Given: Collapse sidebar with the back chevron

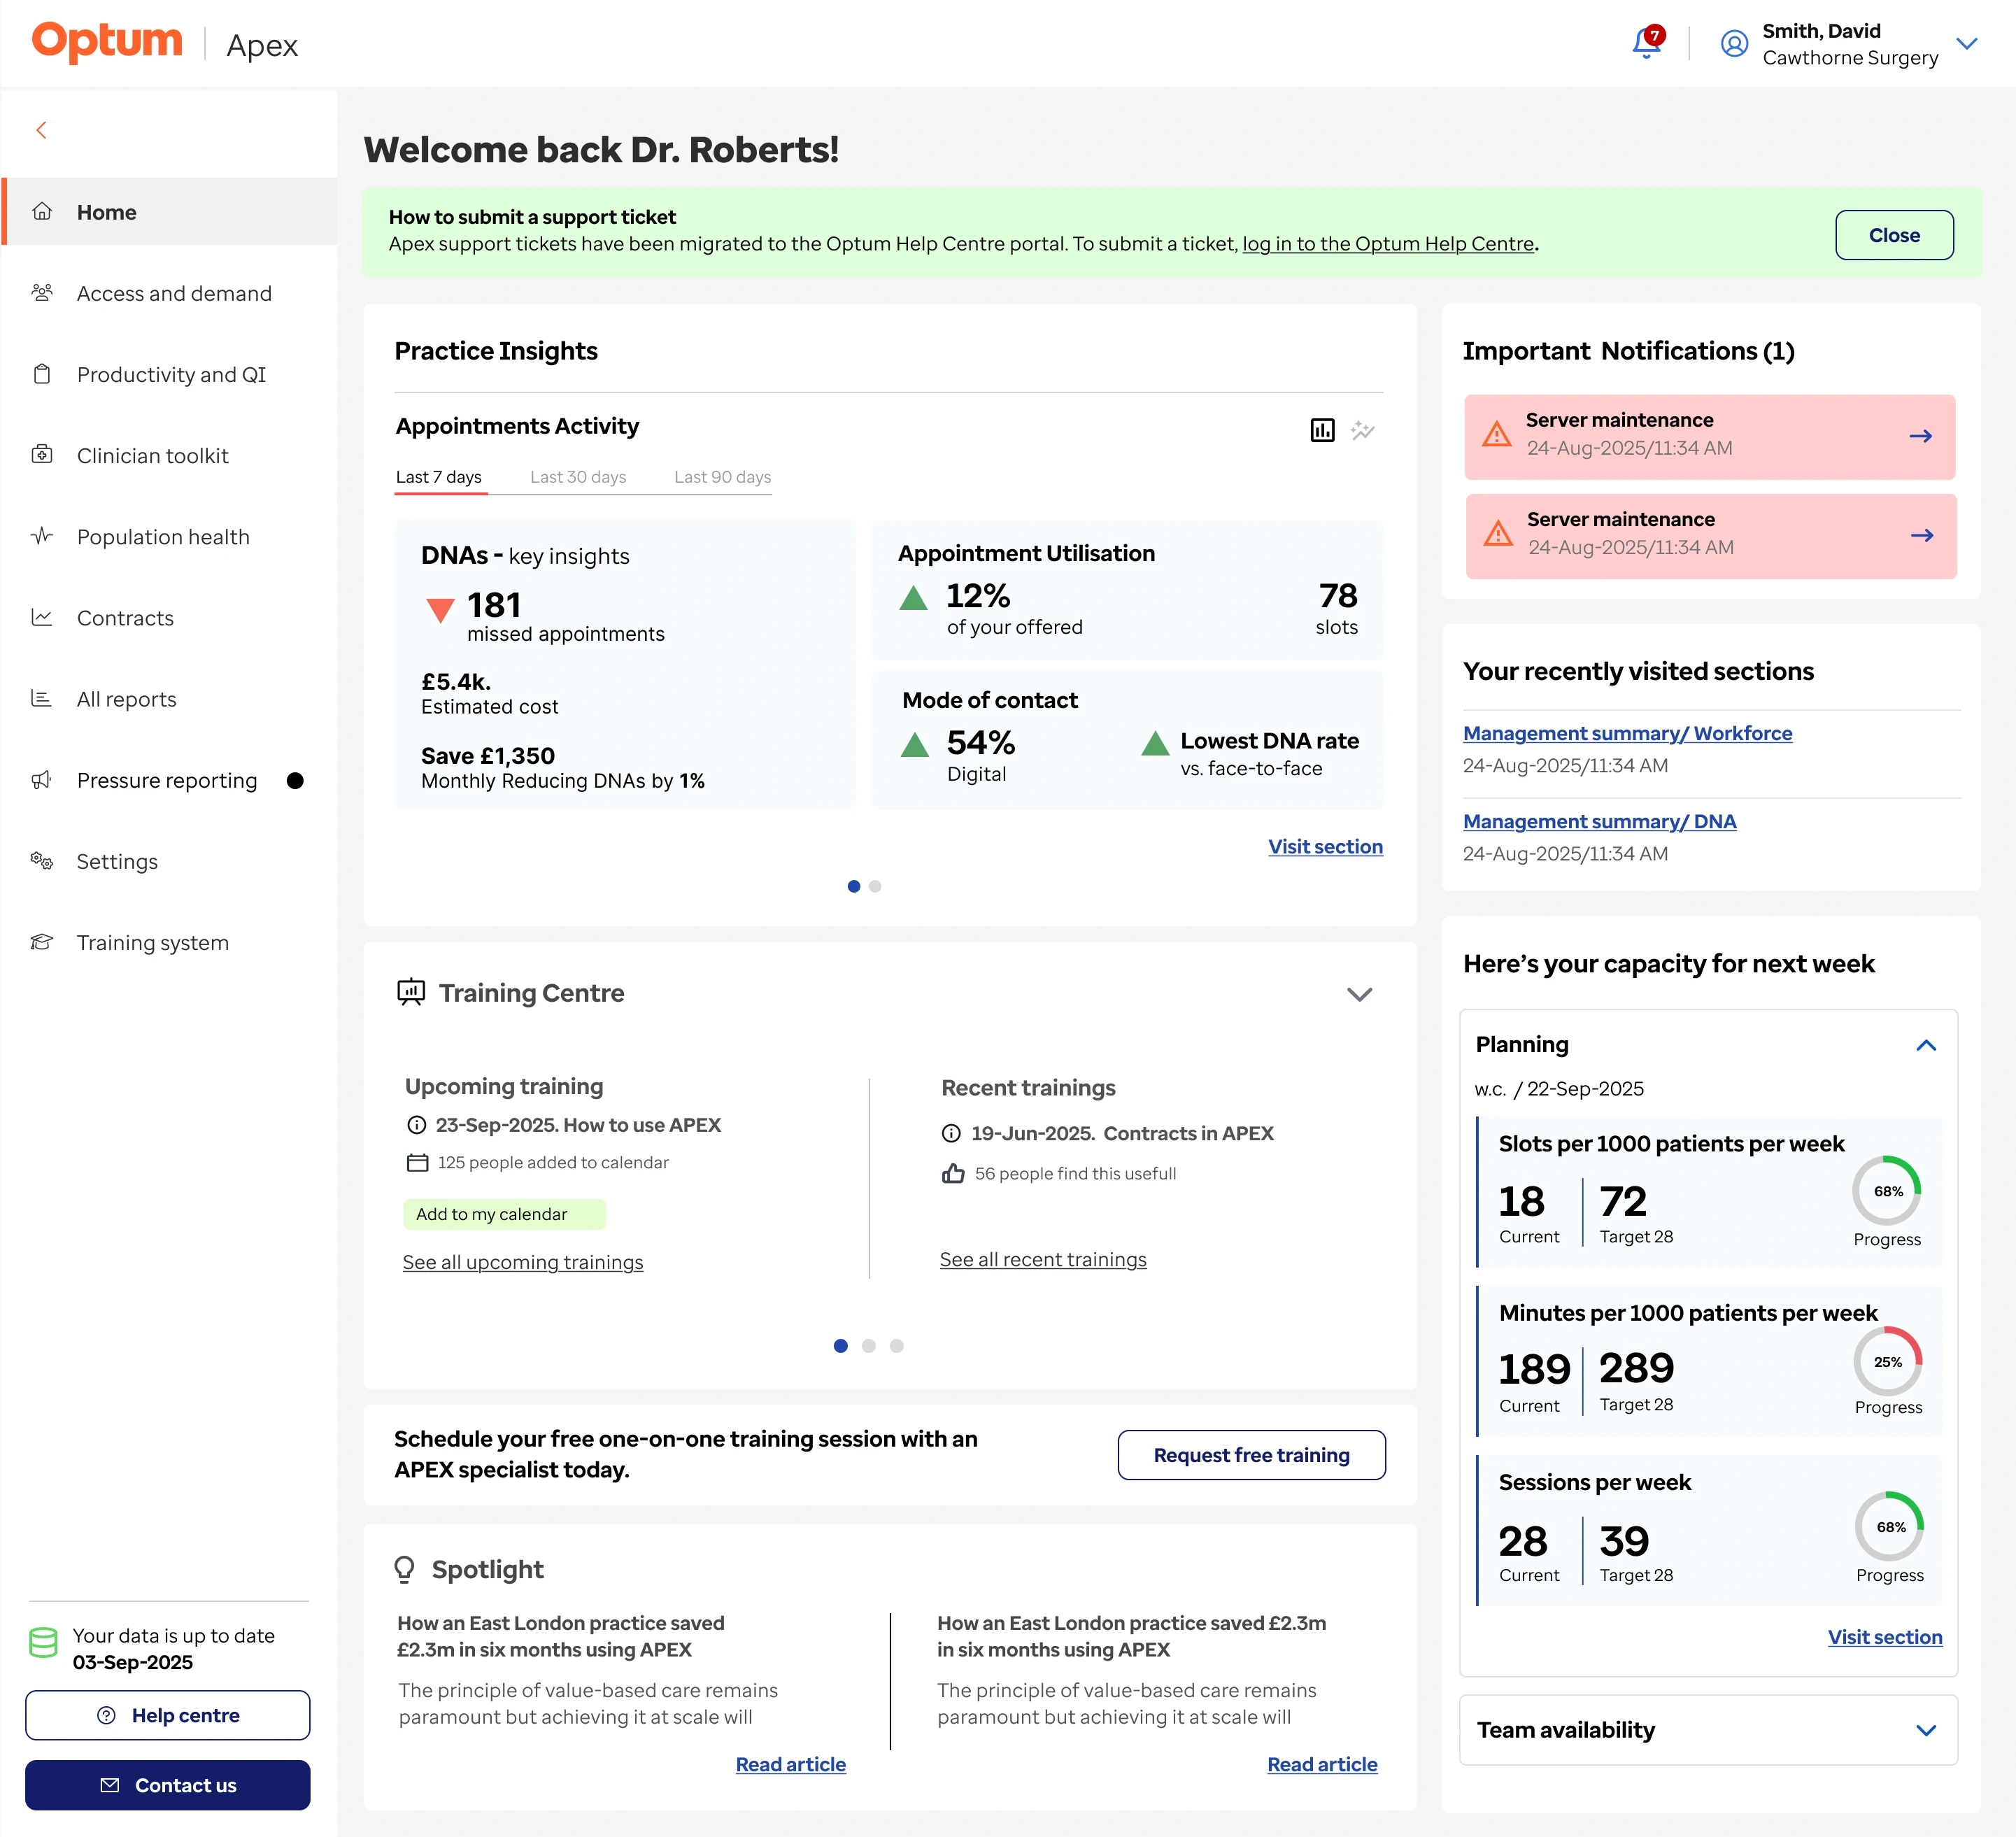Looking at the screenshot, I should coord(41,130).
